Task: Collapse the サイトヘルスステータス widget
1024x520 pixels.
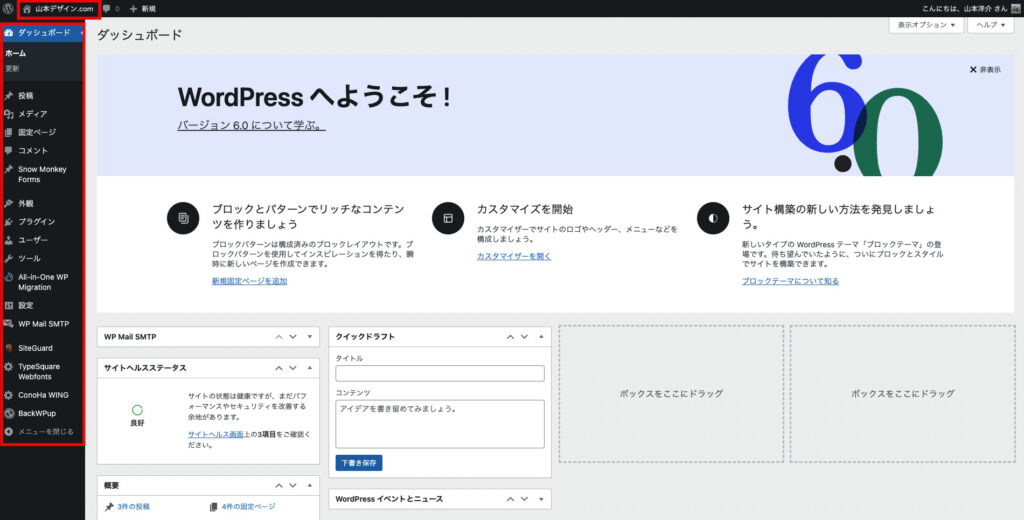Action: tap(310, 368)
